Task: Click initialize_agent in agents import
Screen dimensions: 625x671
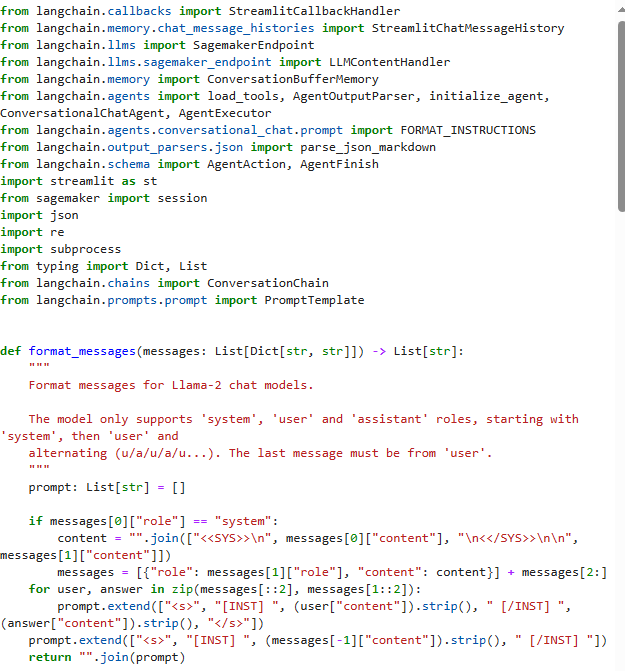Action: pyautogui.click(x=486, y=96)
